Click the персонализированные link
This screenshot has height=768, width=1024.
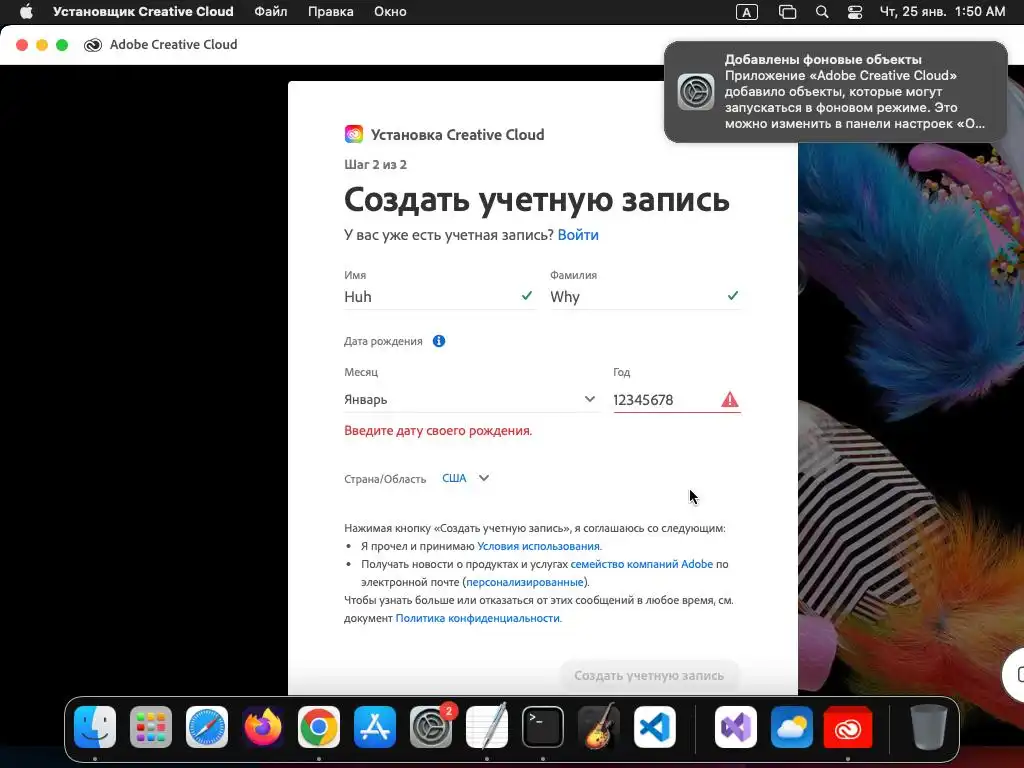pos(525,582)
